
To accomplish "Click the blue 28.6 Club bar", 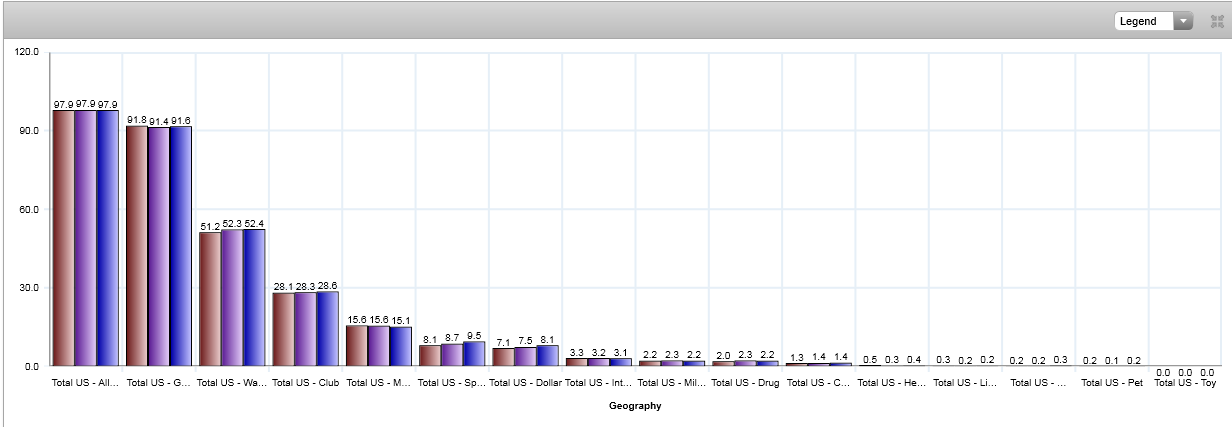I will [x=328, y=328].
